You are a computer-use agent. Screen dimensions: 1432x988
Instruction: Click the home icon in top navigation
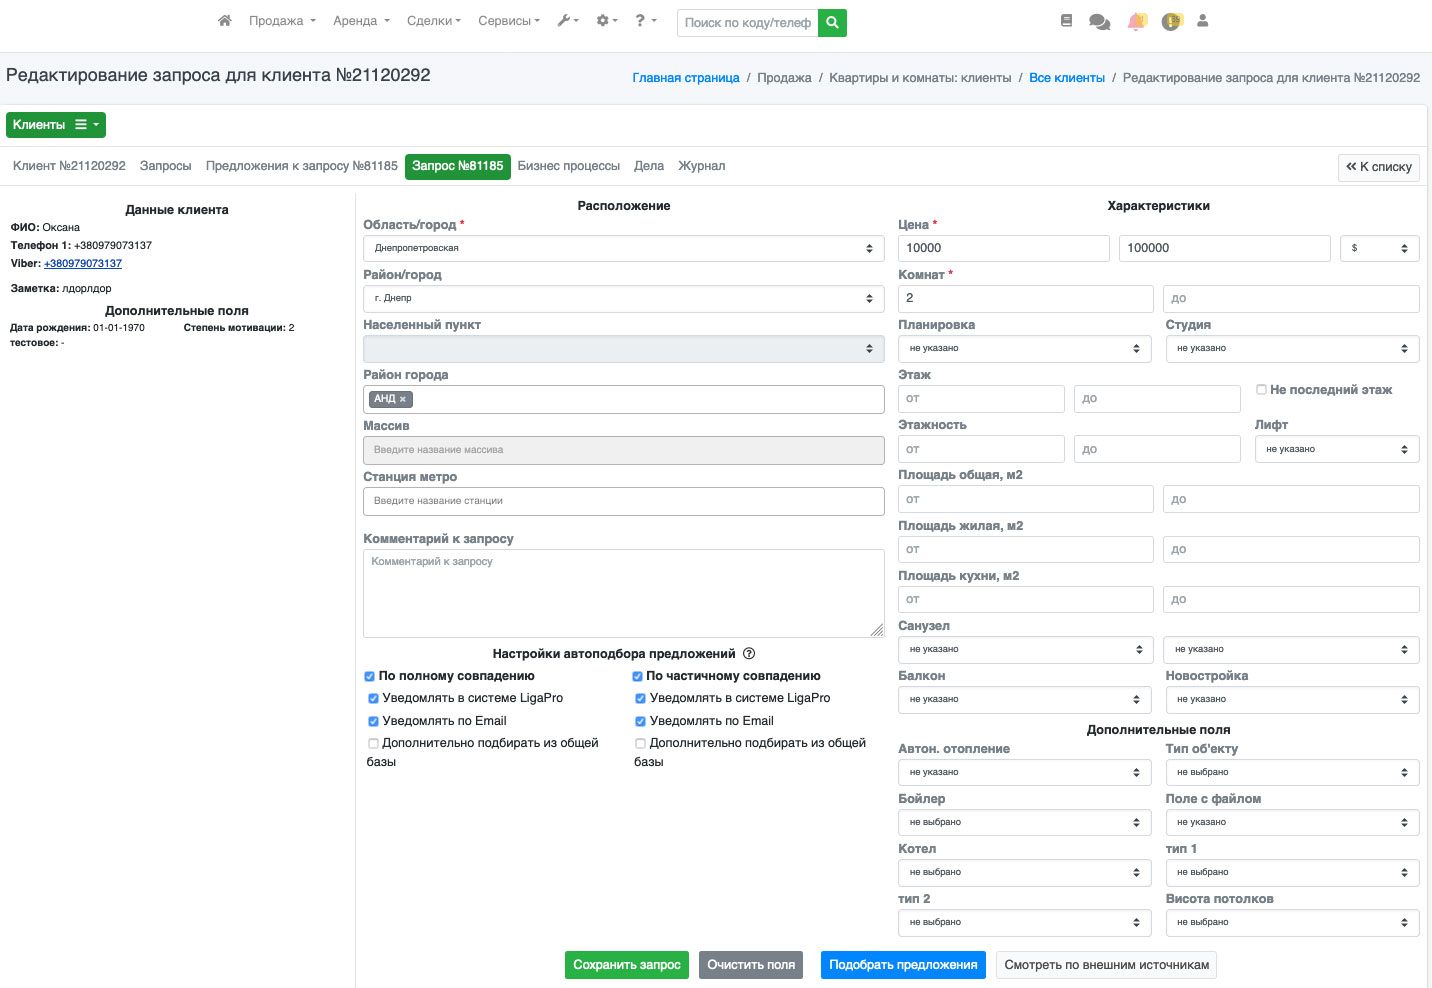pos(225,21)
